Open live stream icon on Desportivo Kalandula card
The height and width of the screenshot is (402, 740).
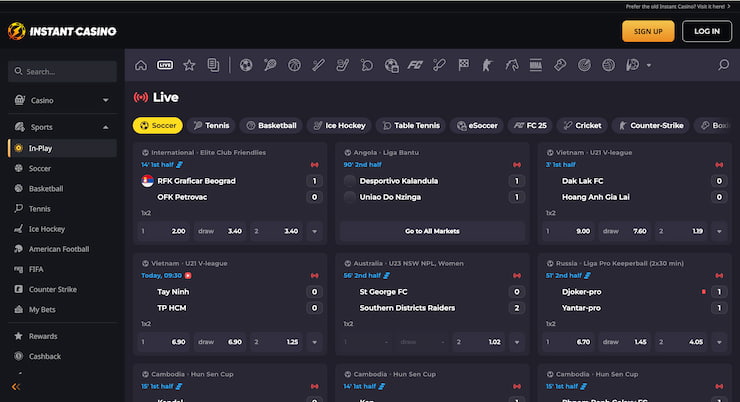tap(517, 165)
